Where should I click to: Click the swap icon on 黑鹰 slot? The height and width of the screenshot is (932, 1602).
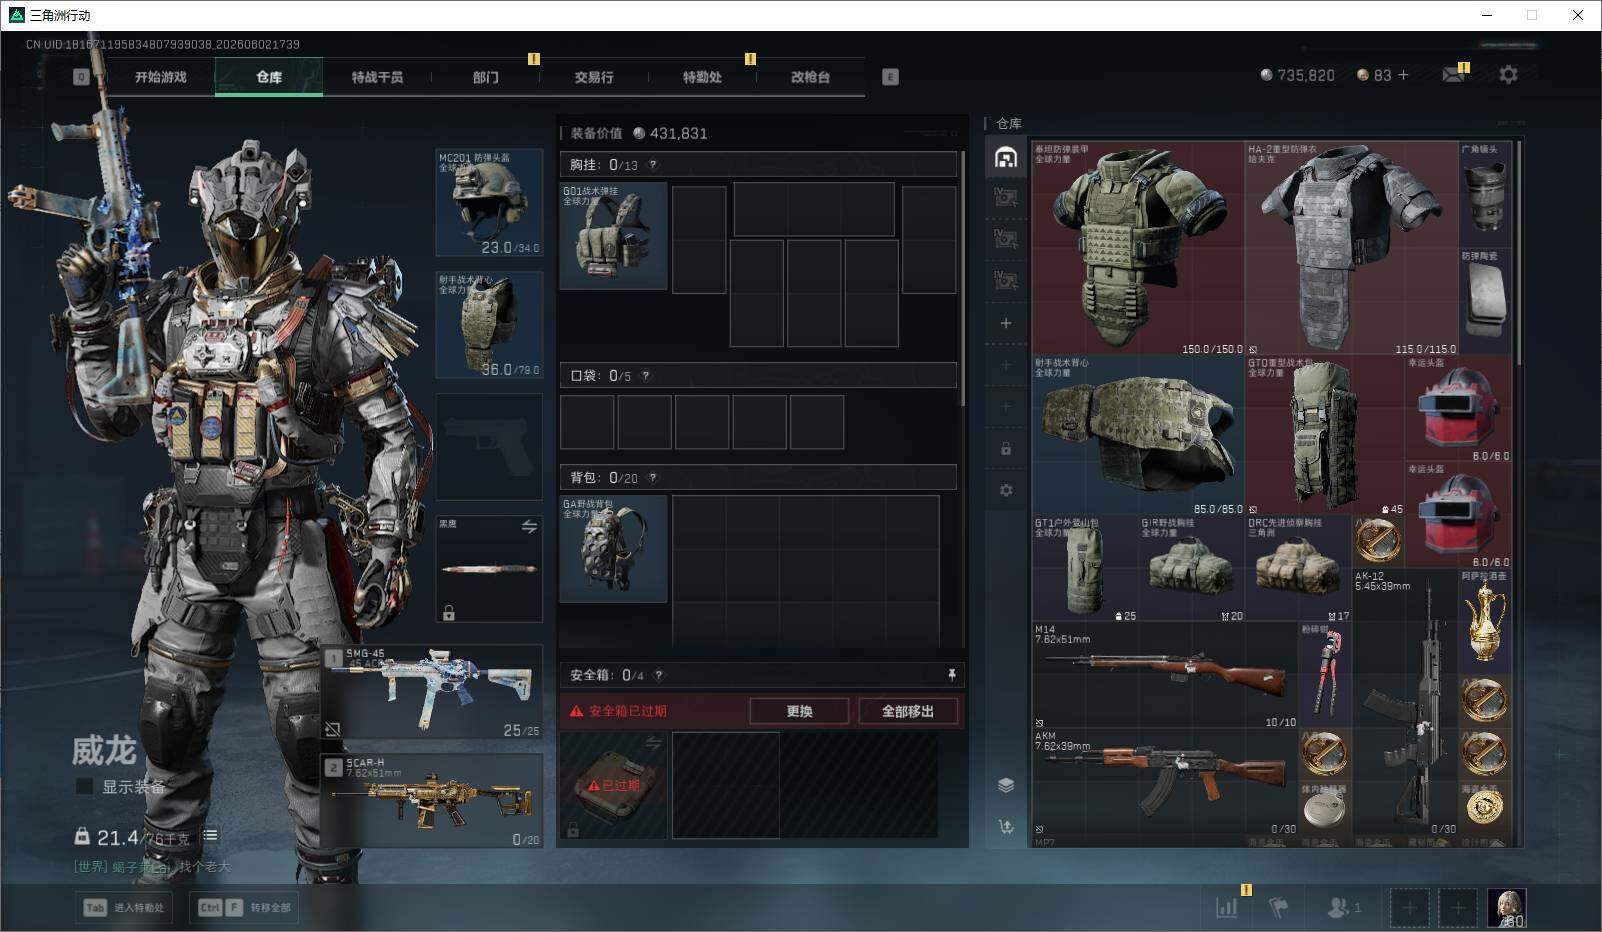click(x=529, y=527)
